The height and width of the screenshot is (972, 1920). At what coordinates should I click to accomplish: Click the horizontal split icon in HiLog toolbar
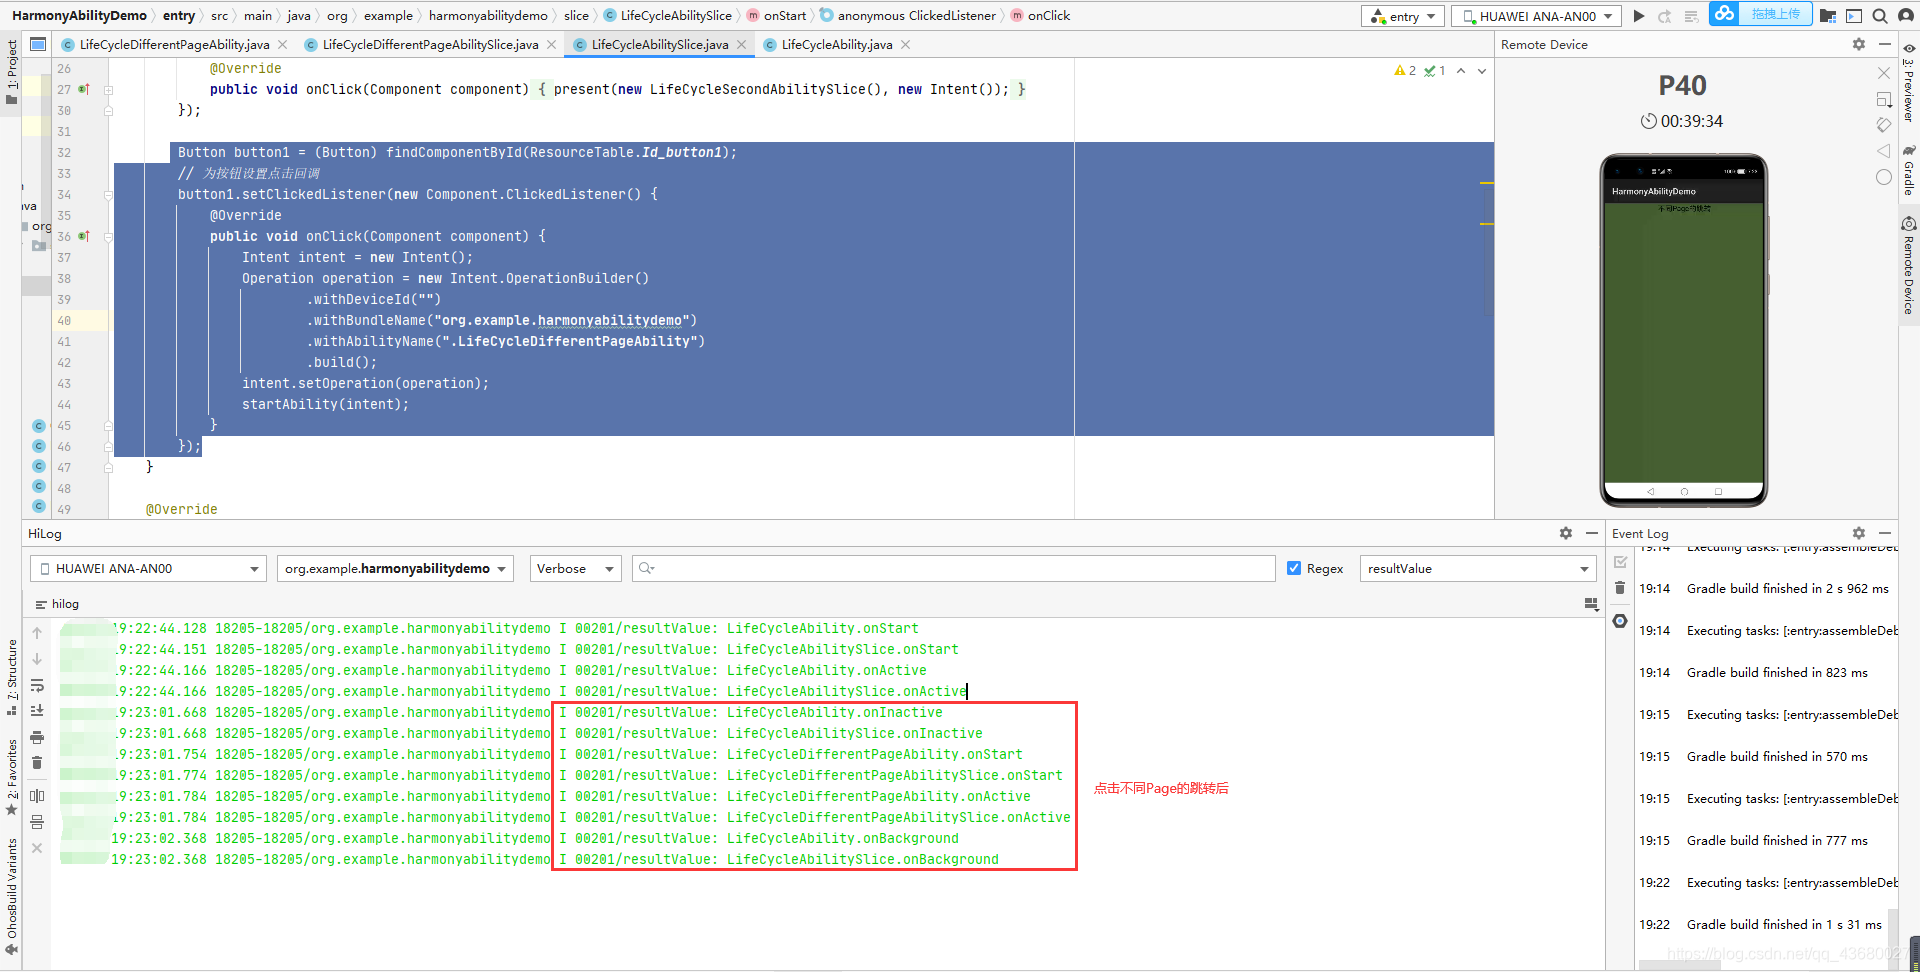tap(37, 822)
